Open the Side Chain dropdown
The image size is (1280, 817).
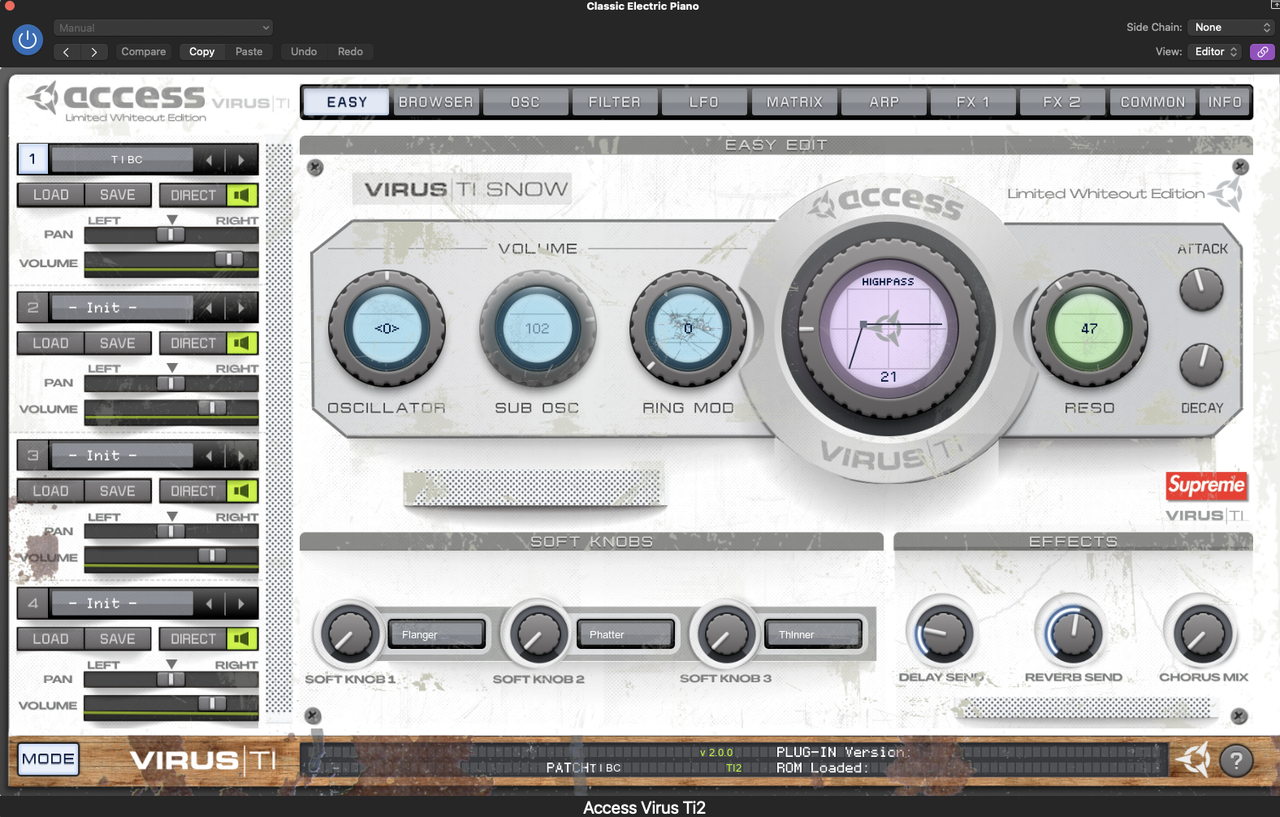pos(1230,28)
